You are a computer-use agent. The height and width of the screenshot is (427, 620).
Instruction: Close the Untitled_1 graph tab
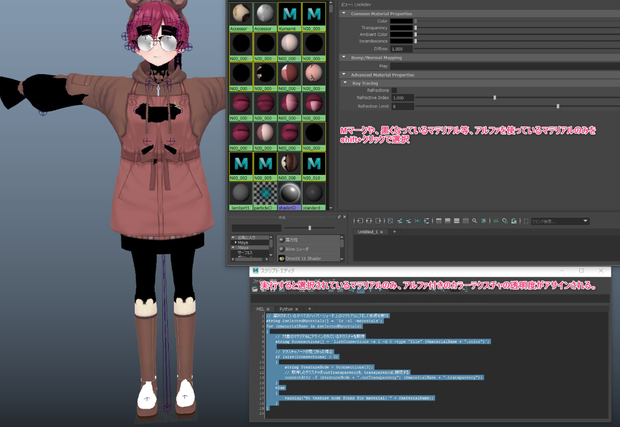382,232
